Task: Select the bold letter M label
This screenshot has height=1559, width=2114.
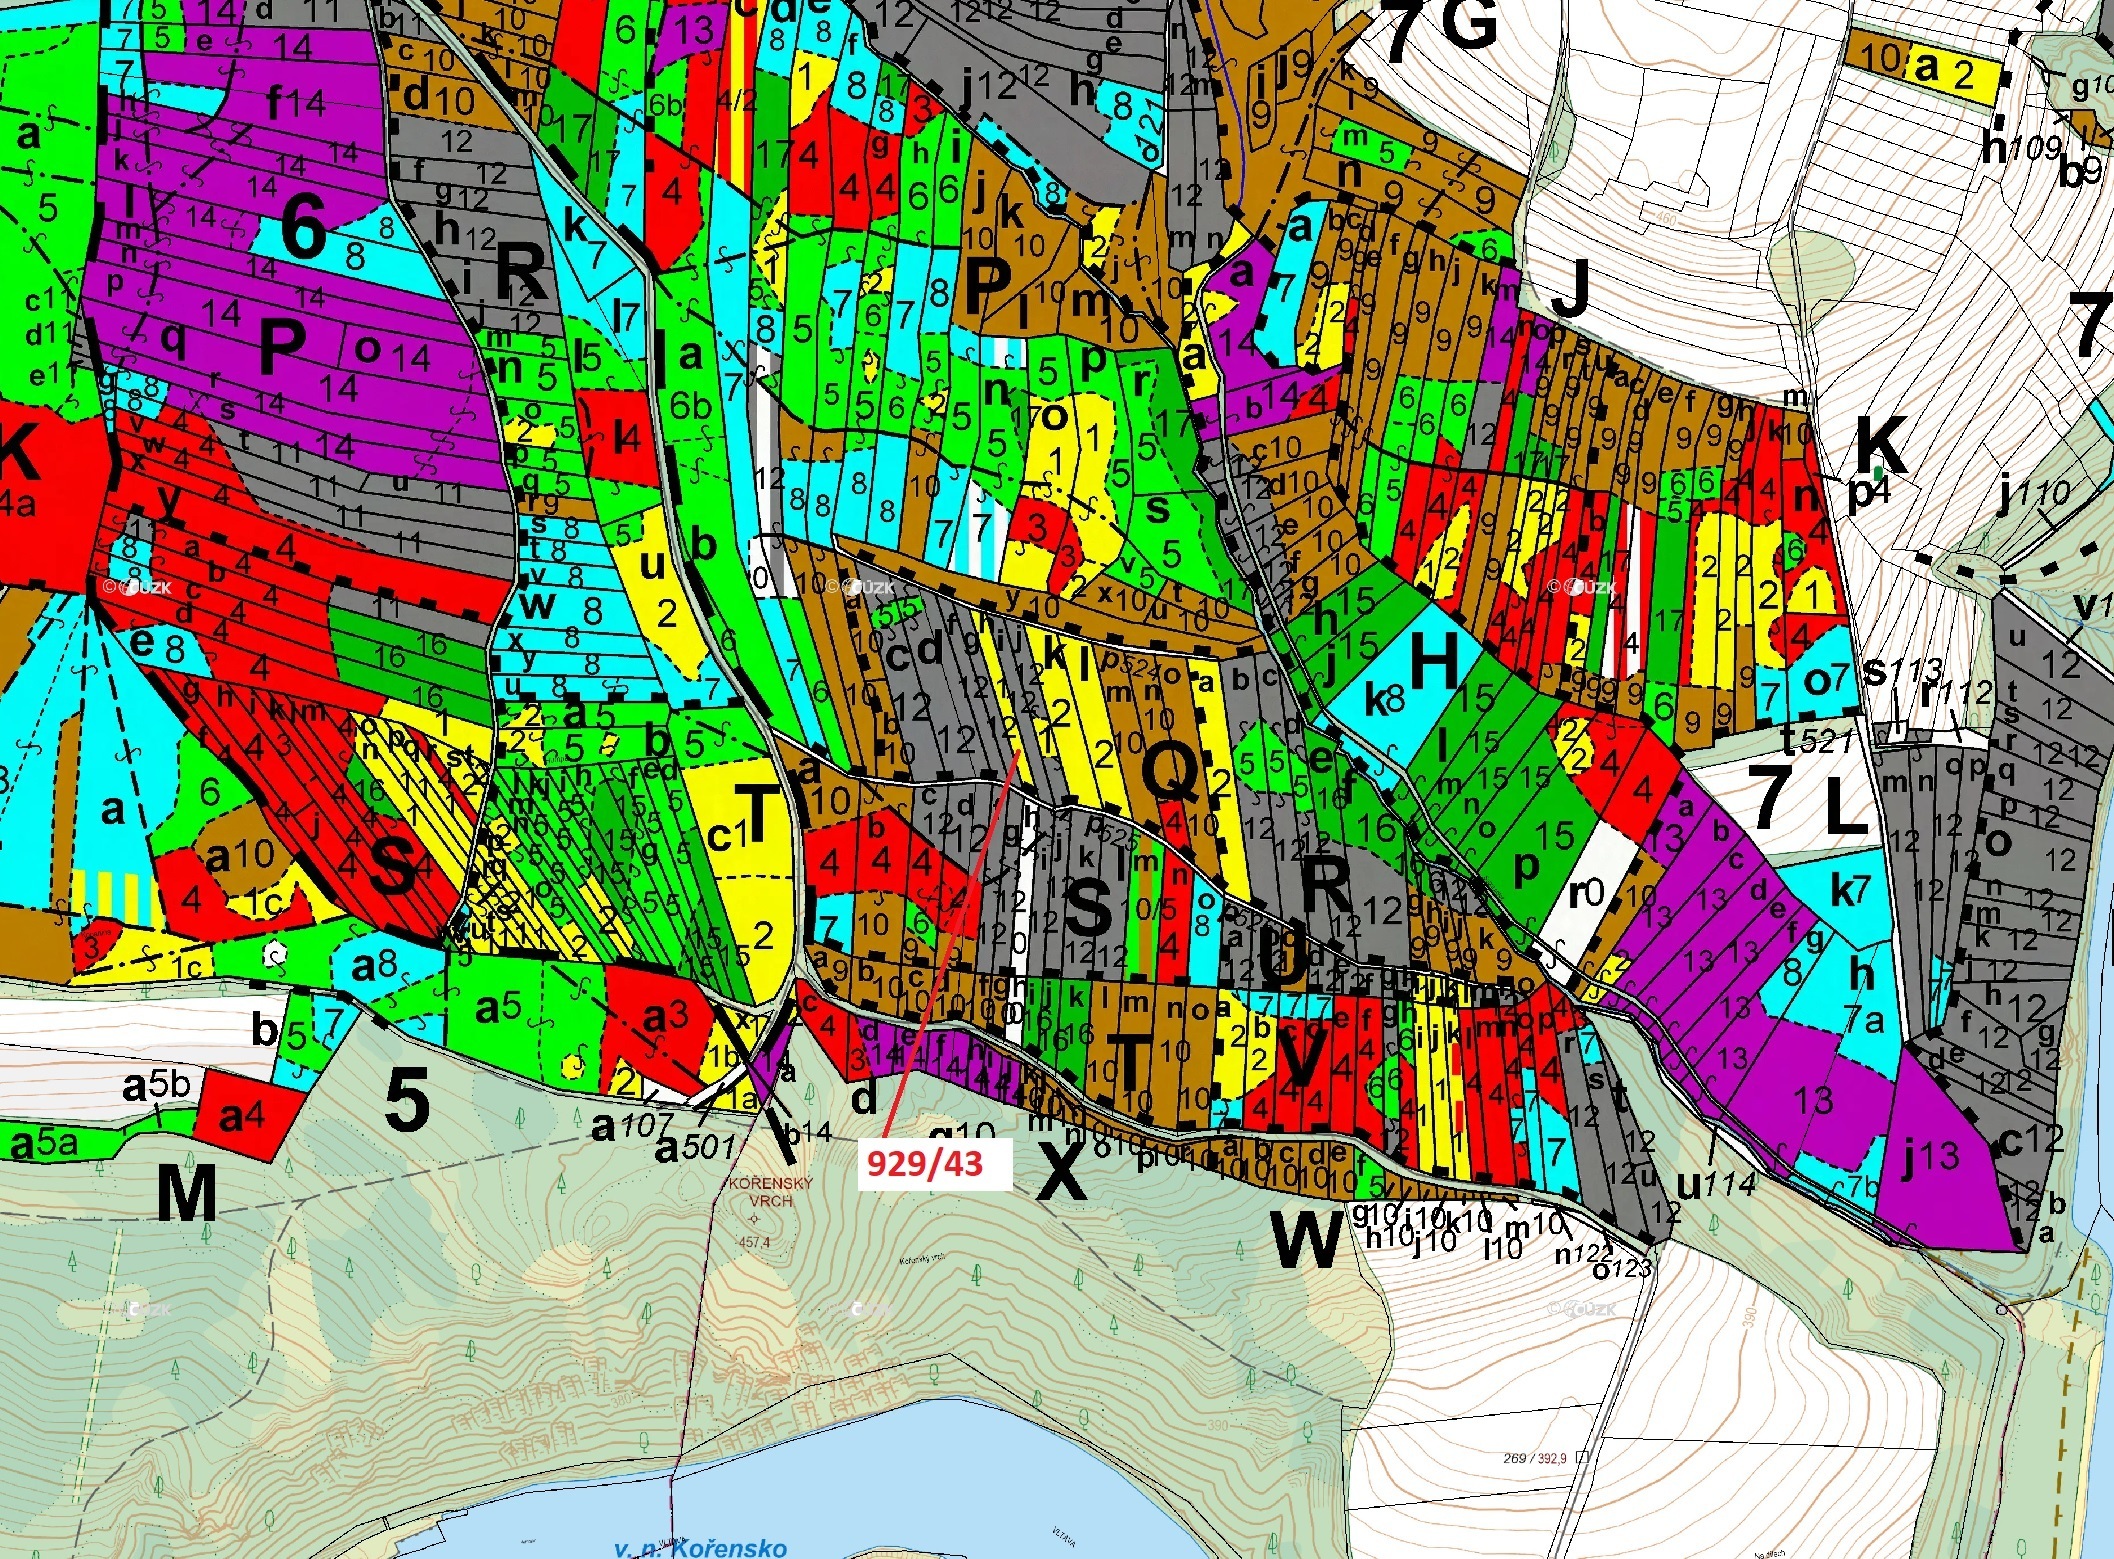Action: pos(186,1194)
